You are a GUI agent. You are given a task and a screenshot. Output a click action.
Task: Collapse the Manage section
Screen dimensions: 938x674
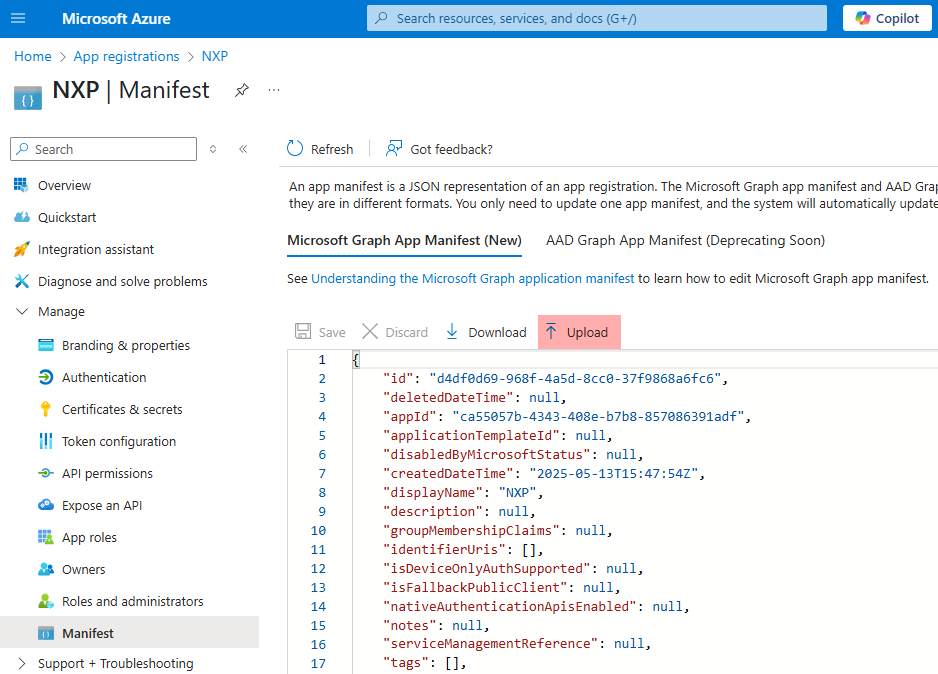22,311
